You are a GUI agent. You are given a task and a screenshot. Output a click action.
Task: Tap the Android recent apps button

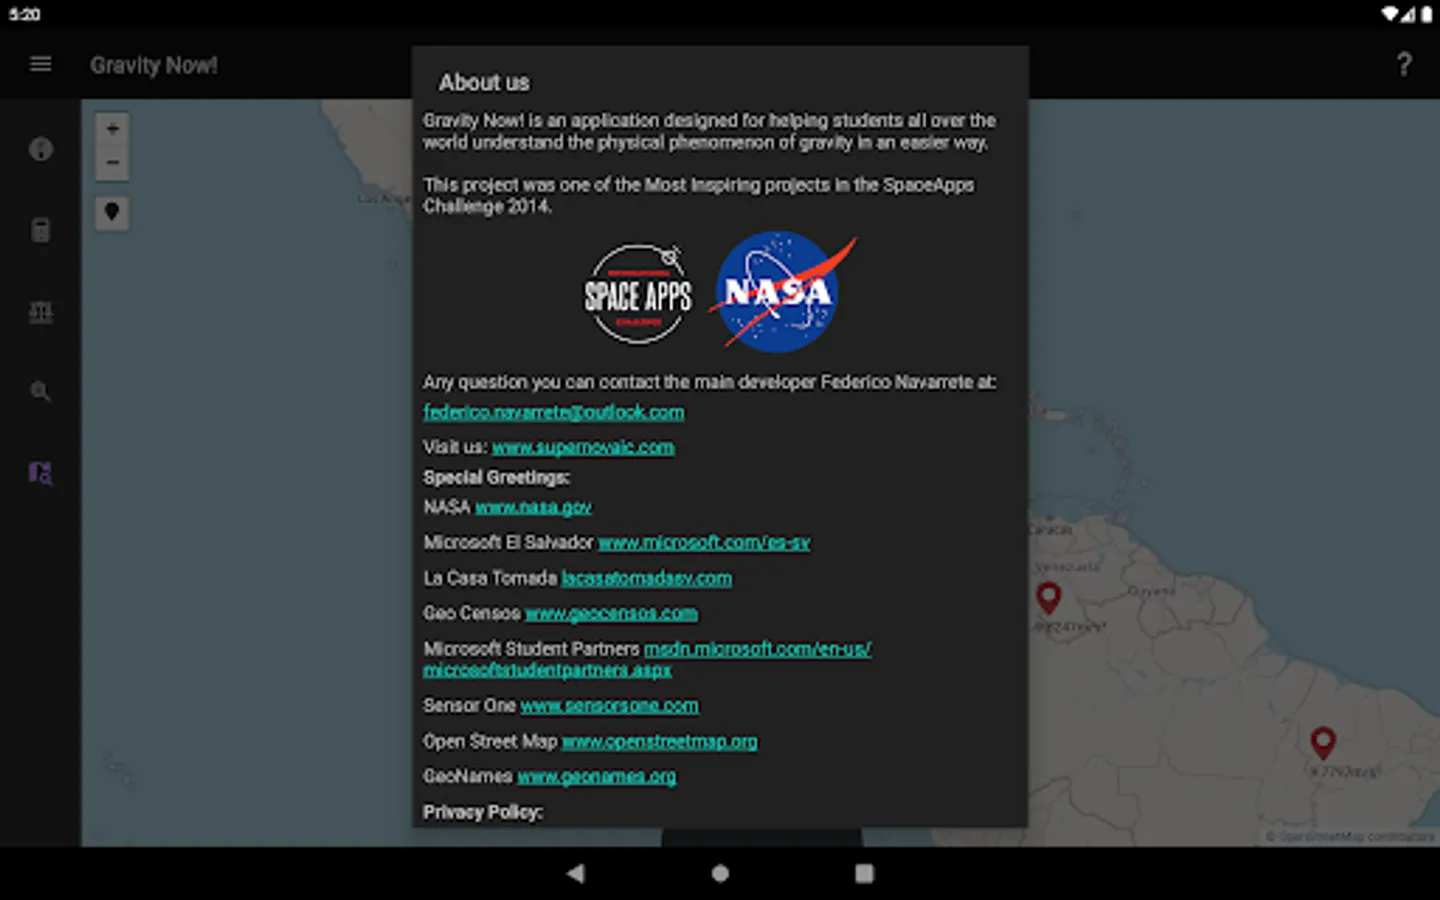point(864,873)
